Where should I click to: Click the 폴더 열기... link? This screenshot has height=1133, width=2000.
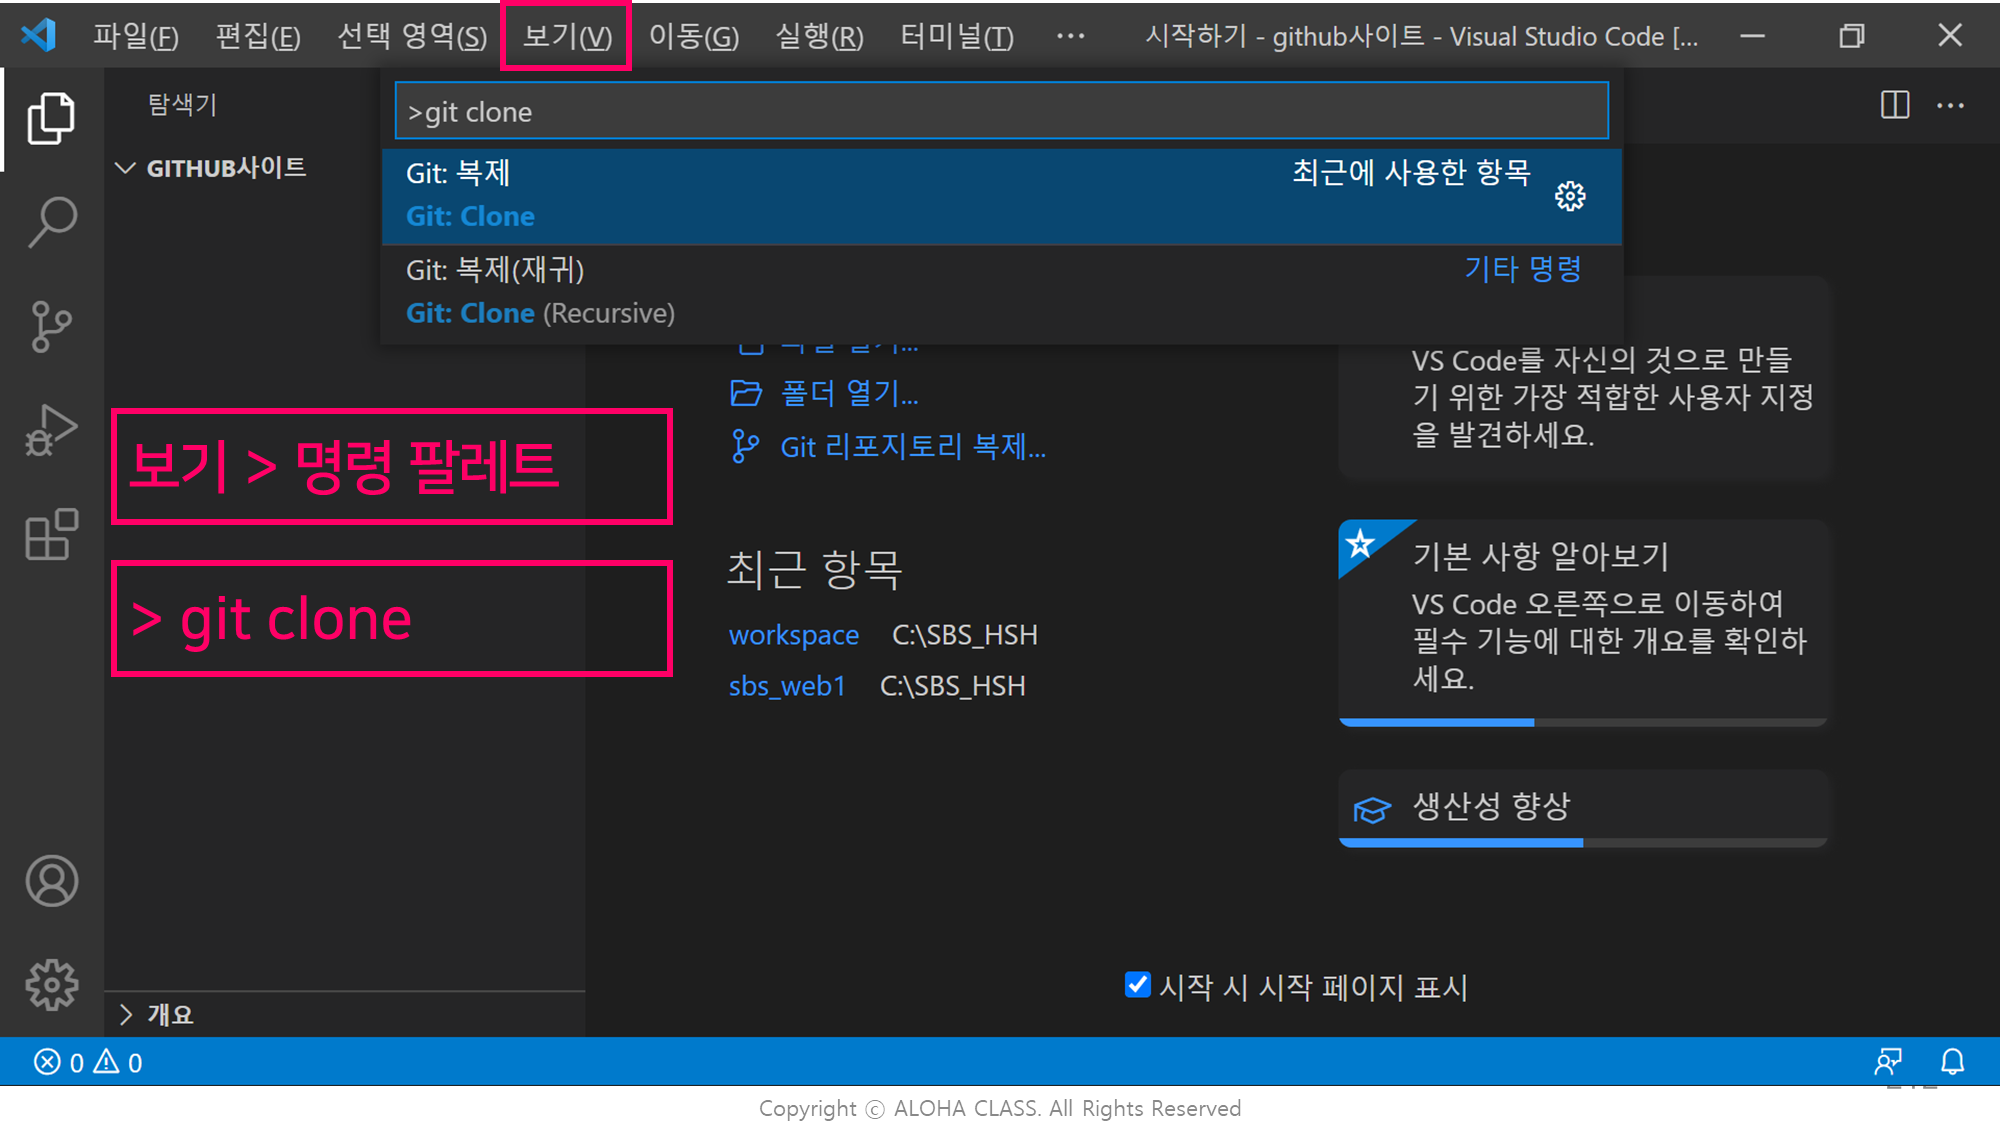[849, 393]
